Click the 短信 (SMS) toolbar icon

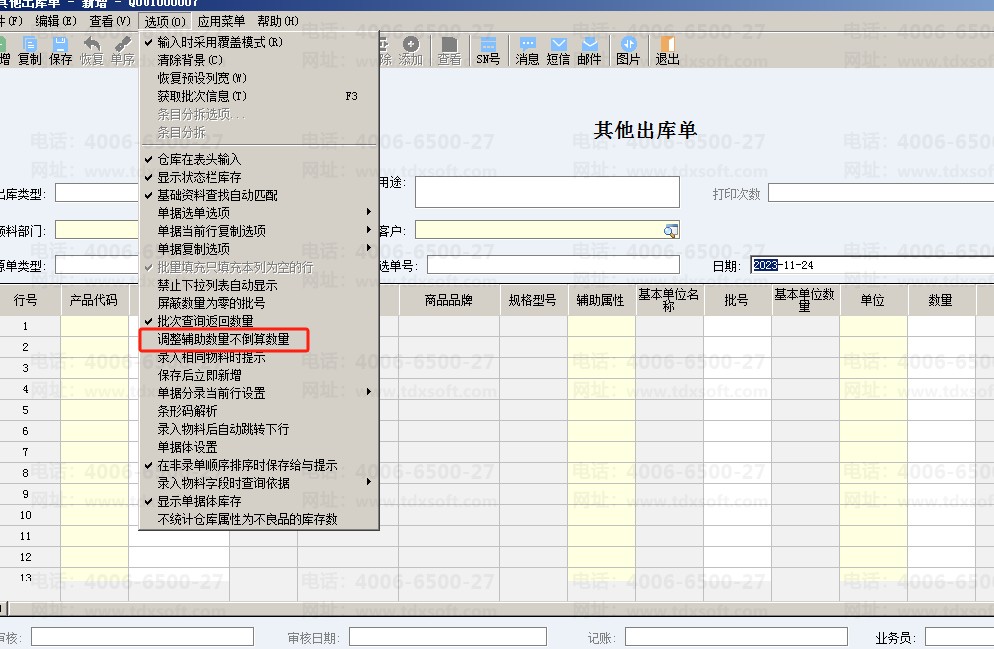(x=558, y=50)
